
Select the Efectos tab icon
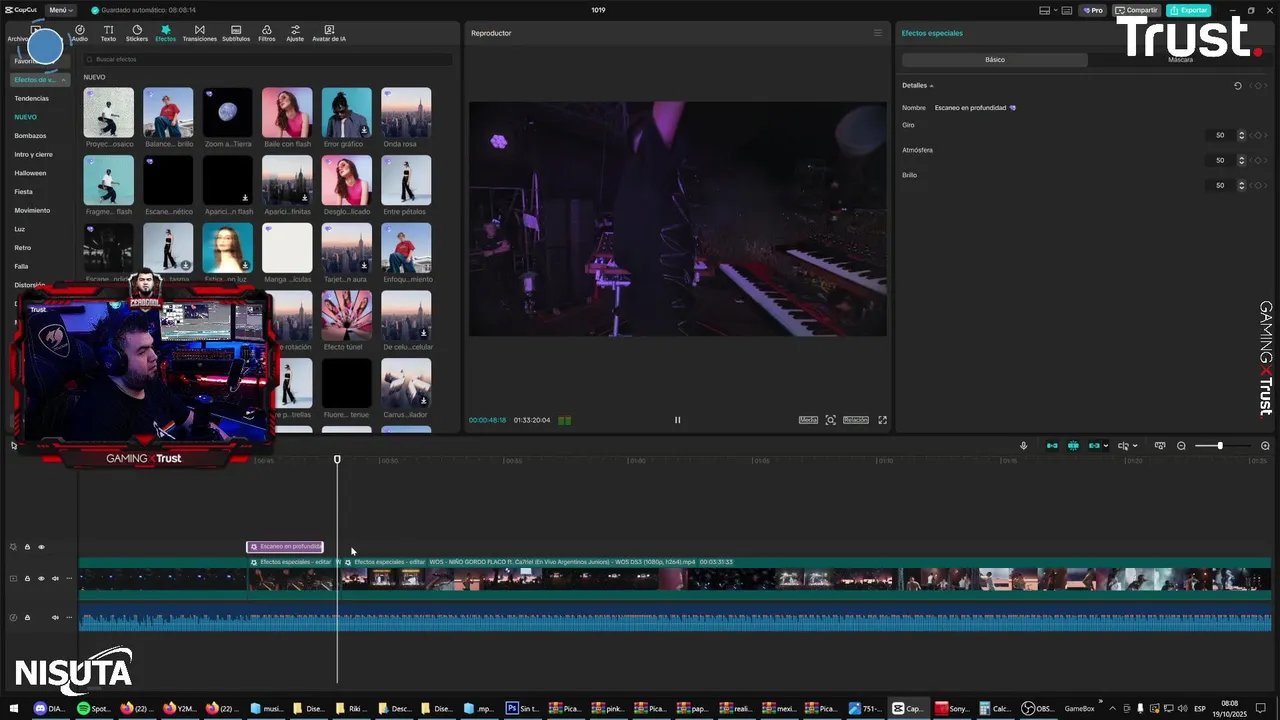165,34
